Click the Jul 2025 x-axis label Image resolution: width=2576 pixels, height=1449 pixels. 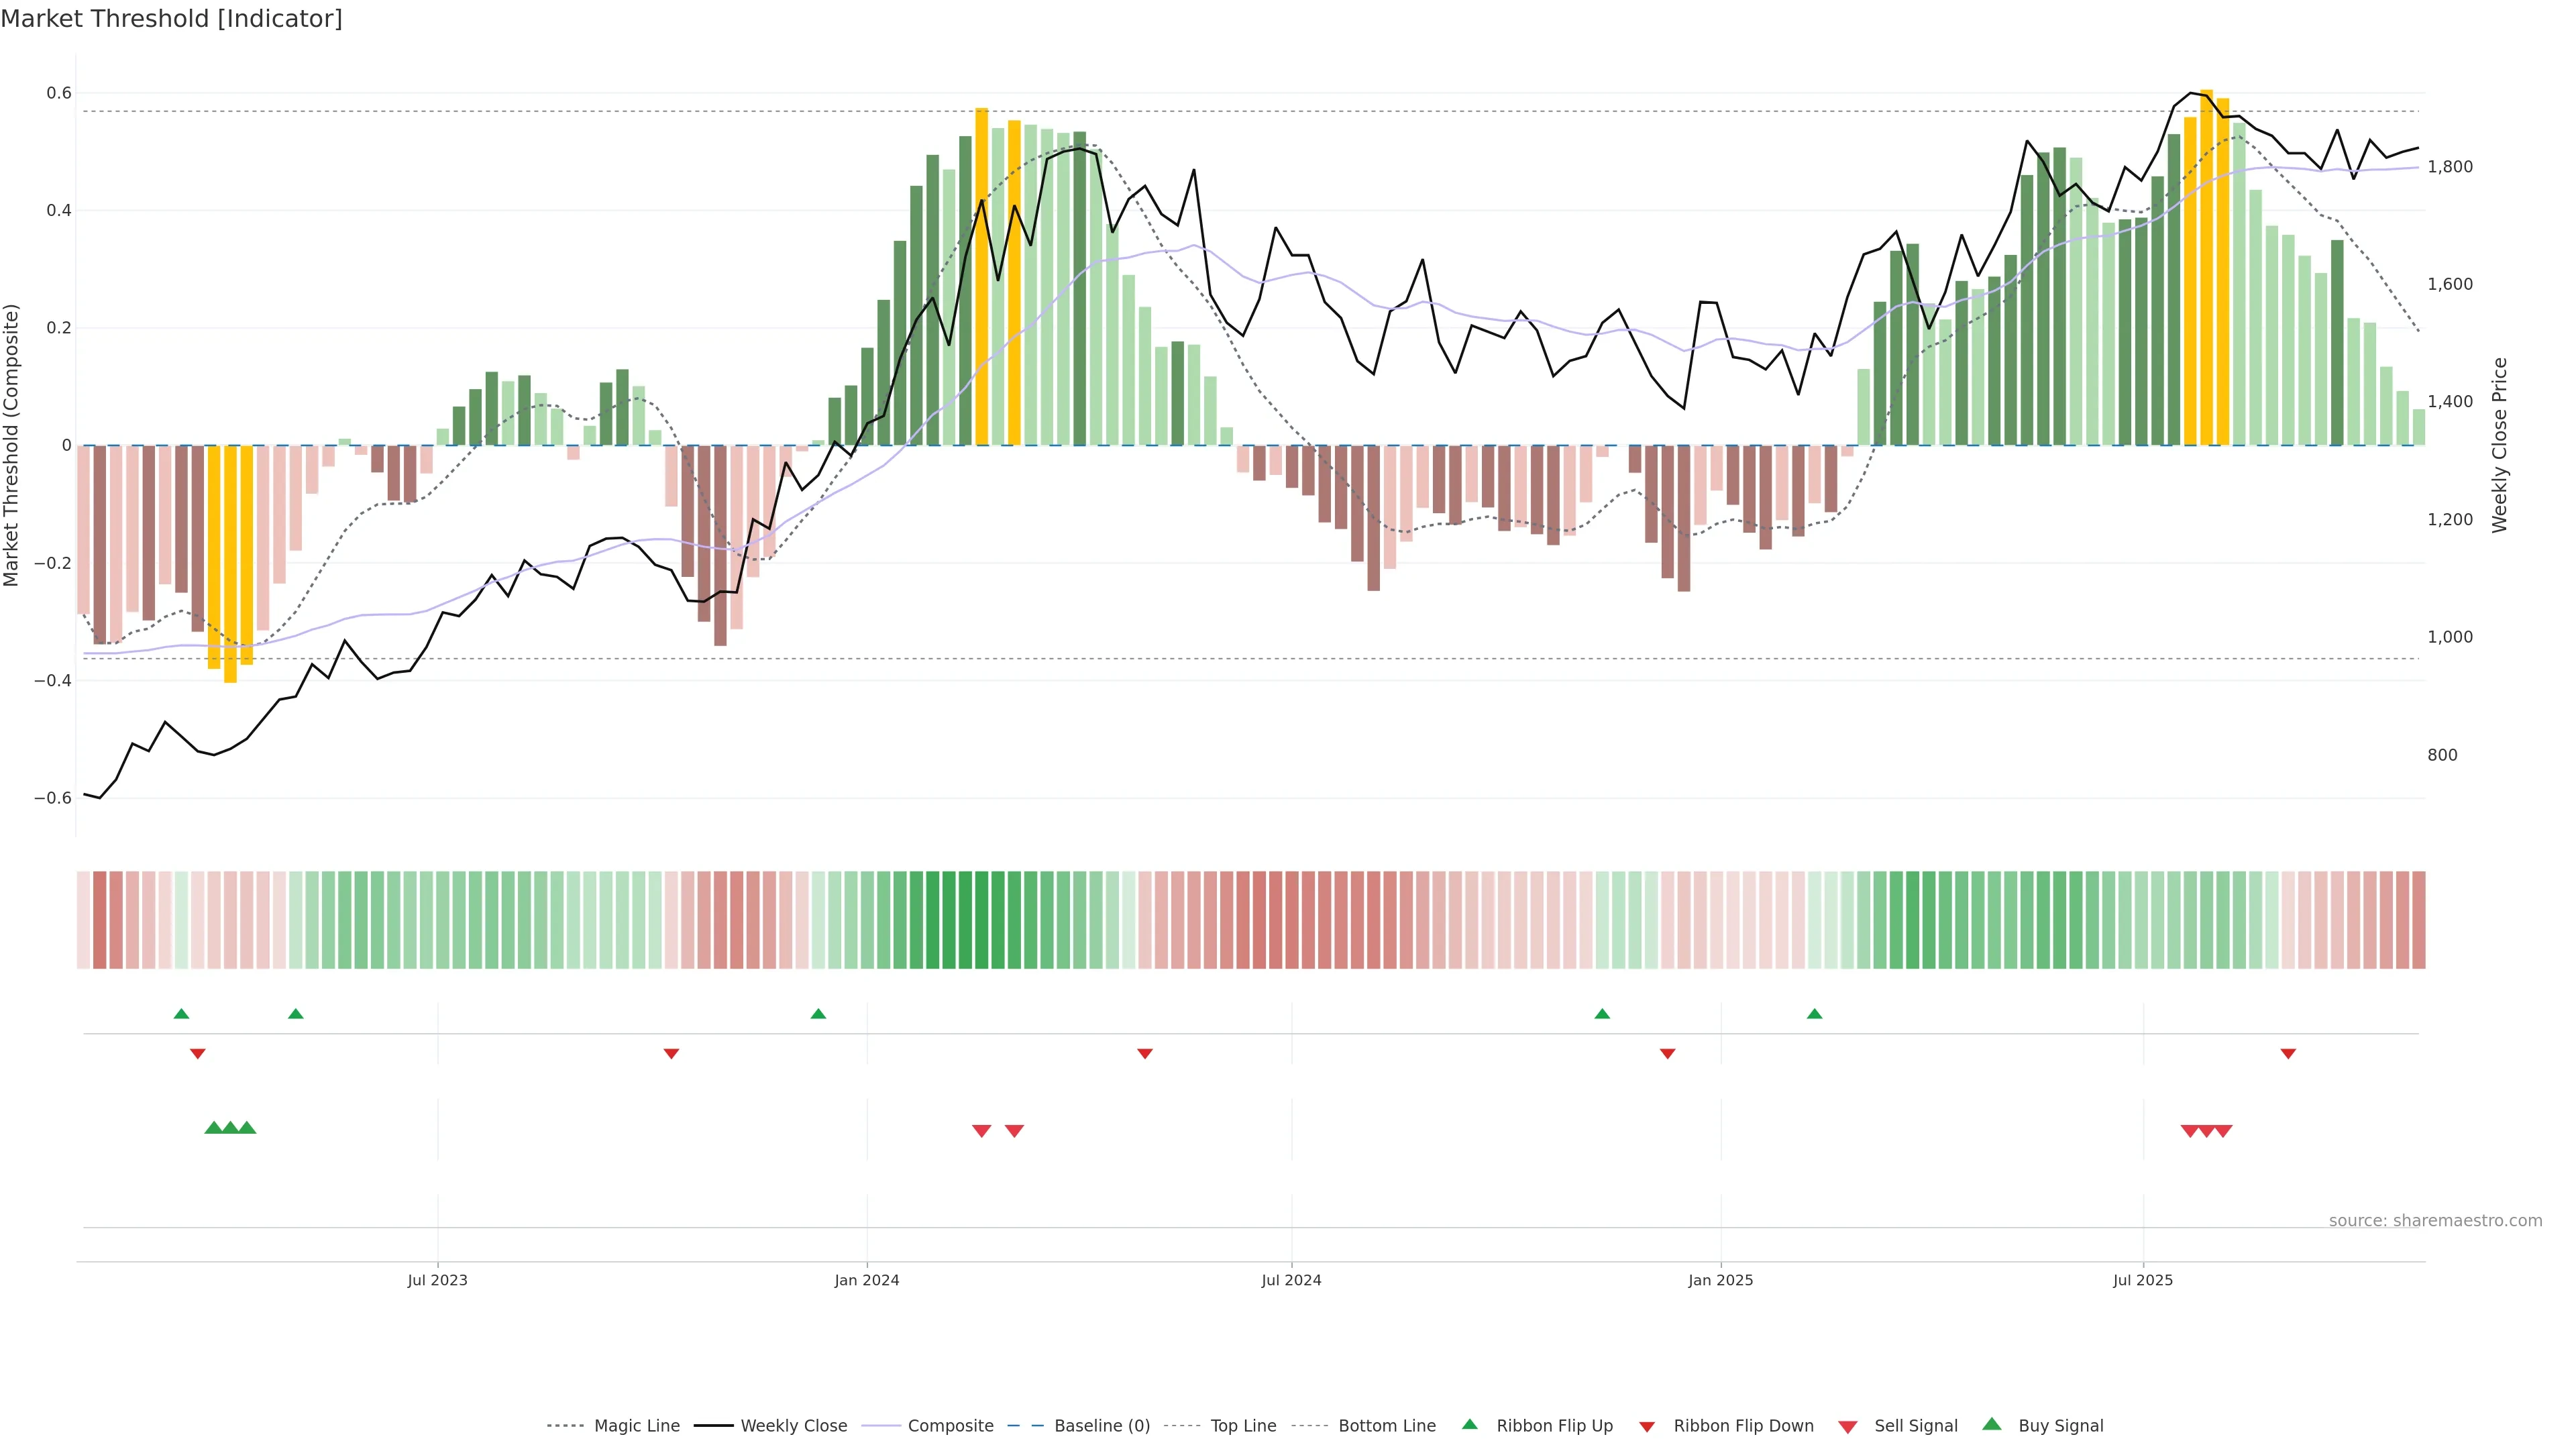coord(2143,1280)
